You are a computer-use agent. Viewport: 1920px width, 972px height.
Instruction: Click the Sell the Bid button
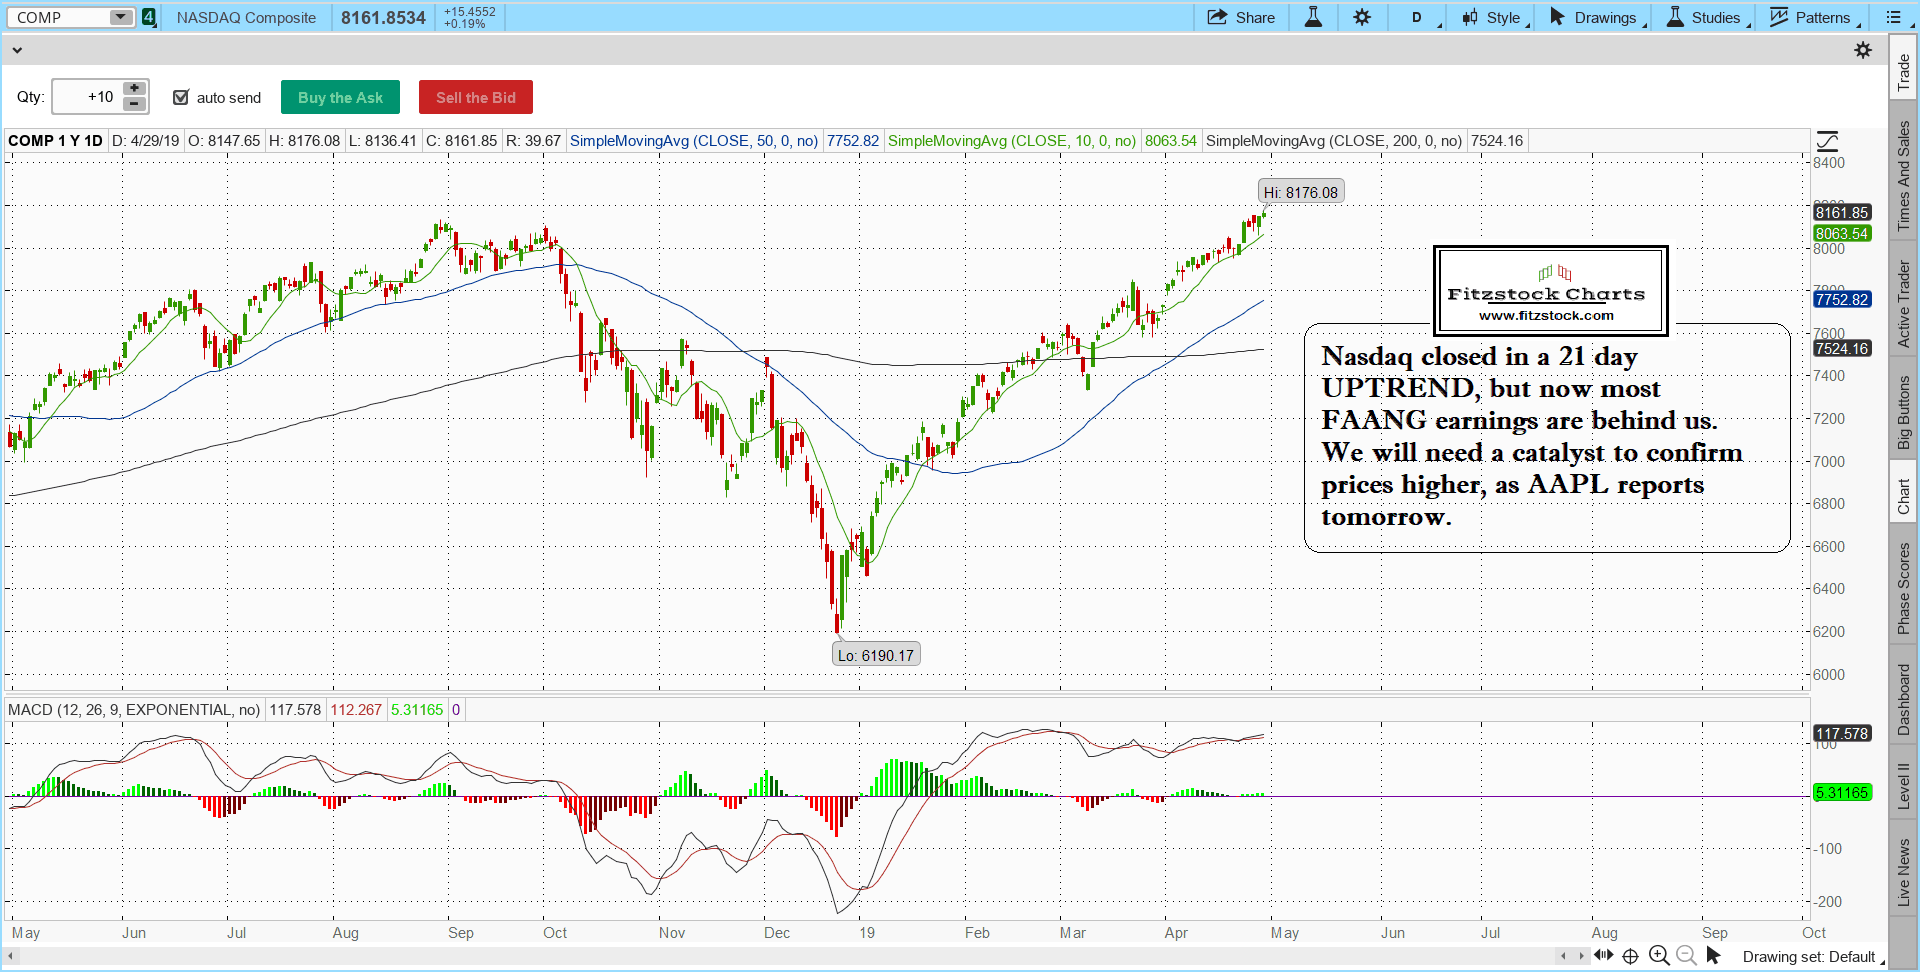coord(475,97)
